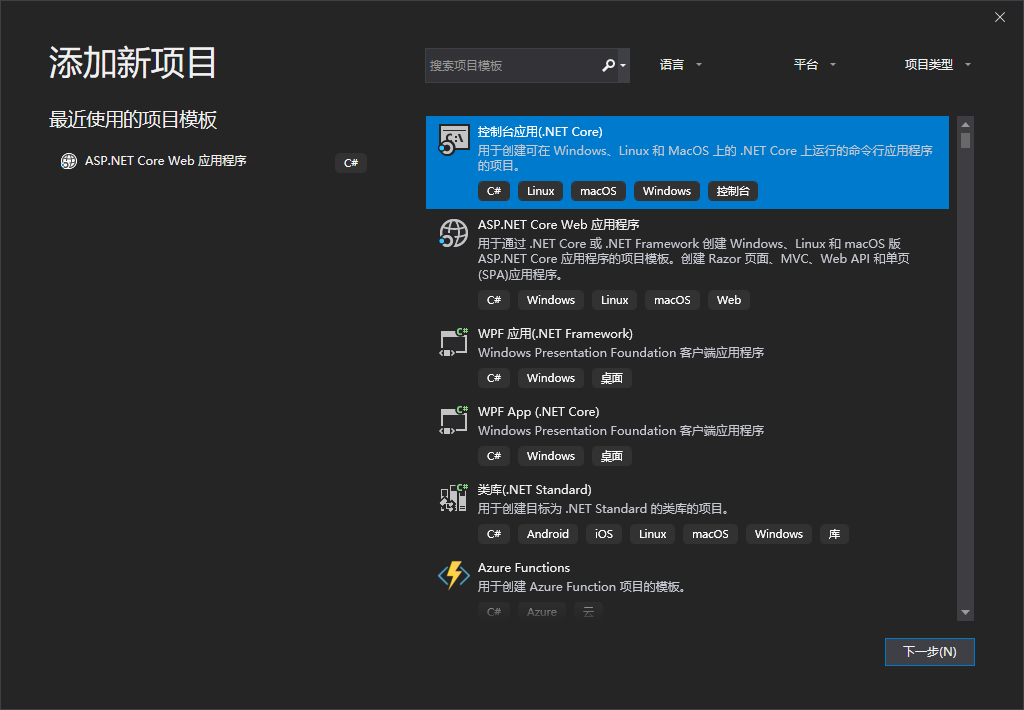Click the WPF 应用(.NET Framework) template icon
This screenshot has width=1024, height=710.
pos(453,342)
